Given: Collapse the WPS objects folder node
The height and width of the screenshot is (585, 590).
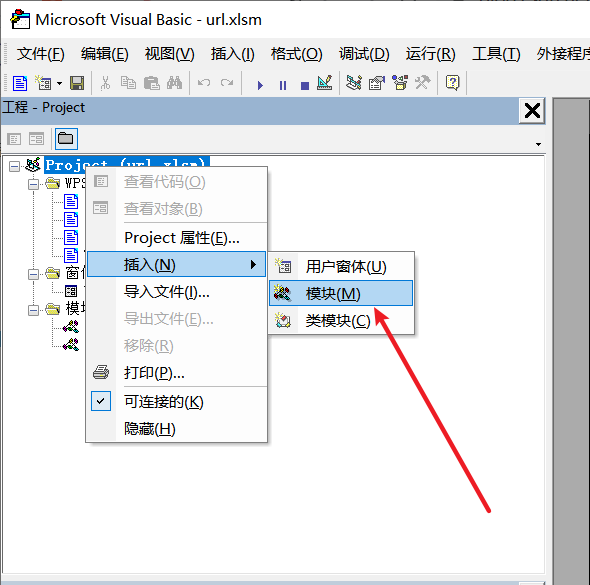Looking at the screenshot, I should pos(33,184).
